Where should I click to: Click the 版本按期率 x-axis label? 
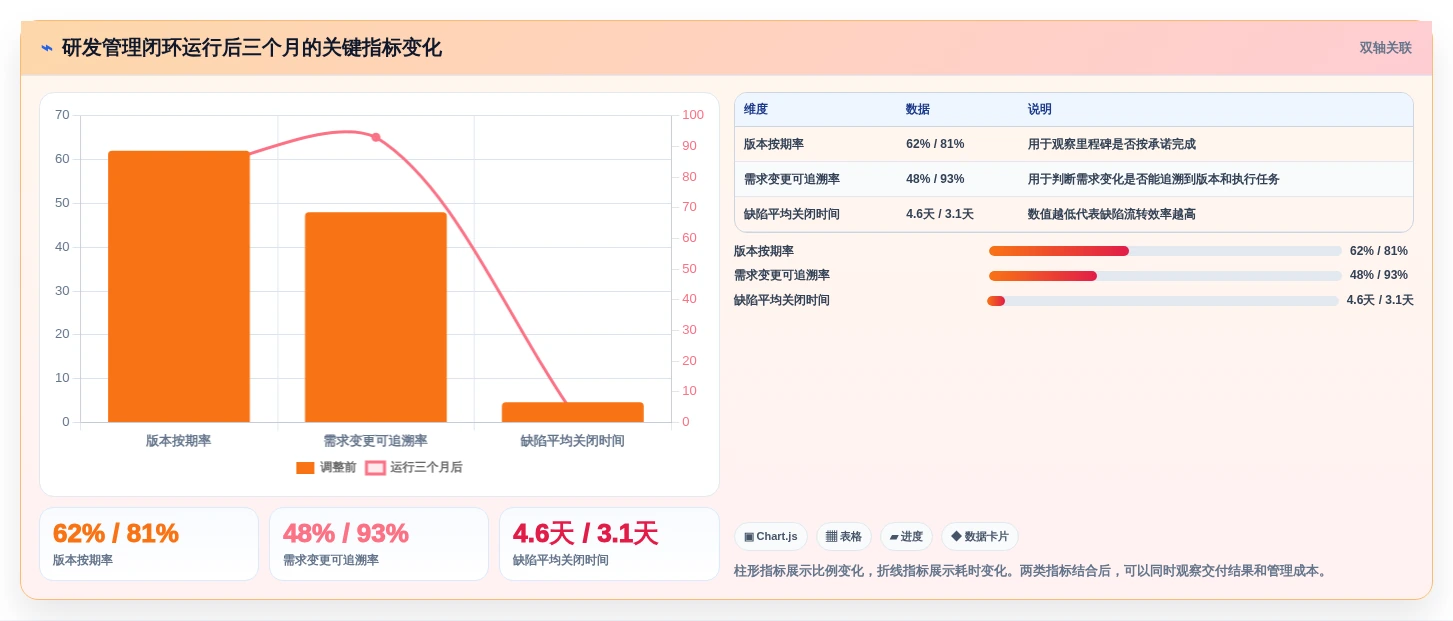[179, 441]
